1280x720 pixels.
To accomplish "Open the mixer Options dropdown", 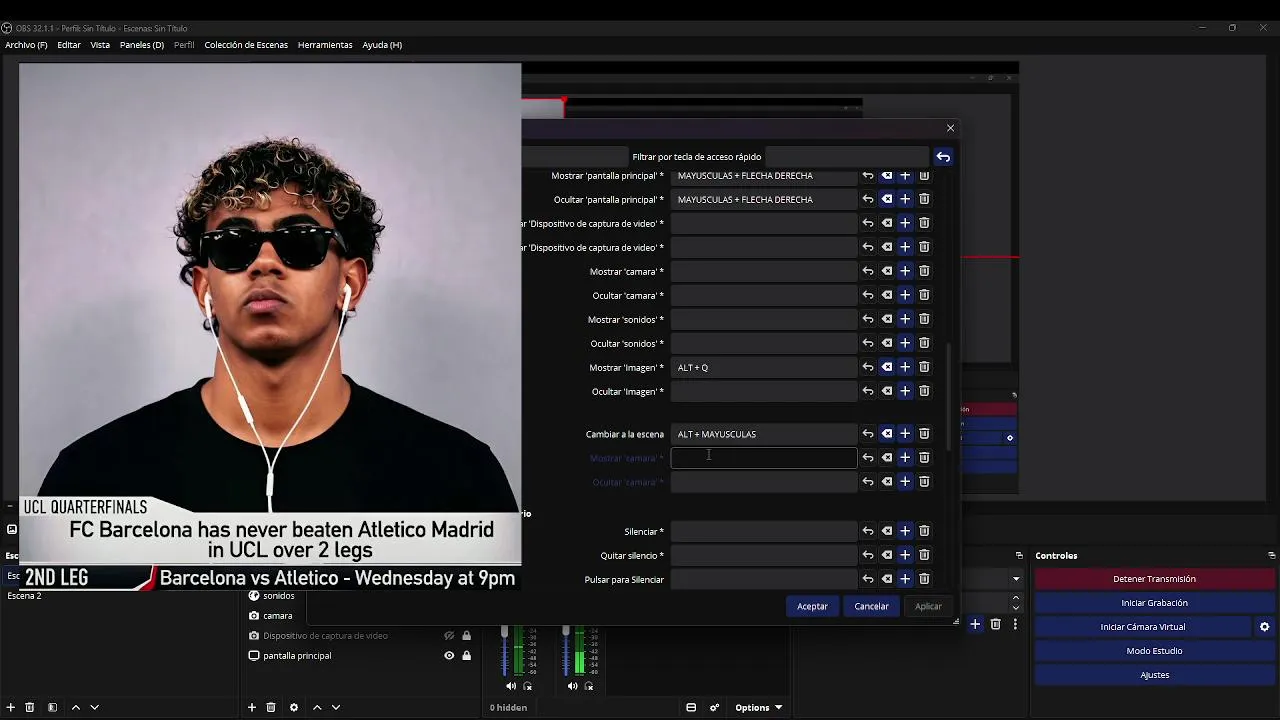I will pos(758,707).
